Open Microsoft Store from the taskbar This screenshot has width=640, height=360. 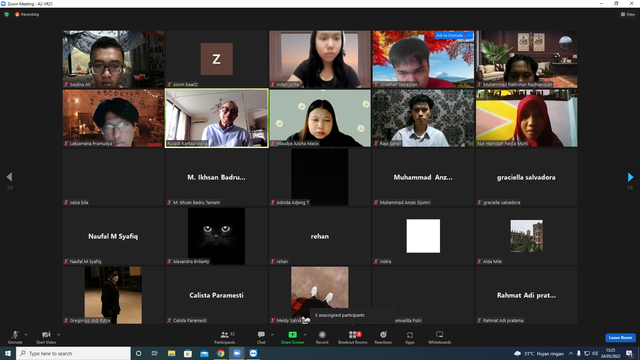tap(188, 353)
